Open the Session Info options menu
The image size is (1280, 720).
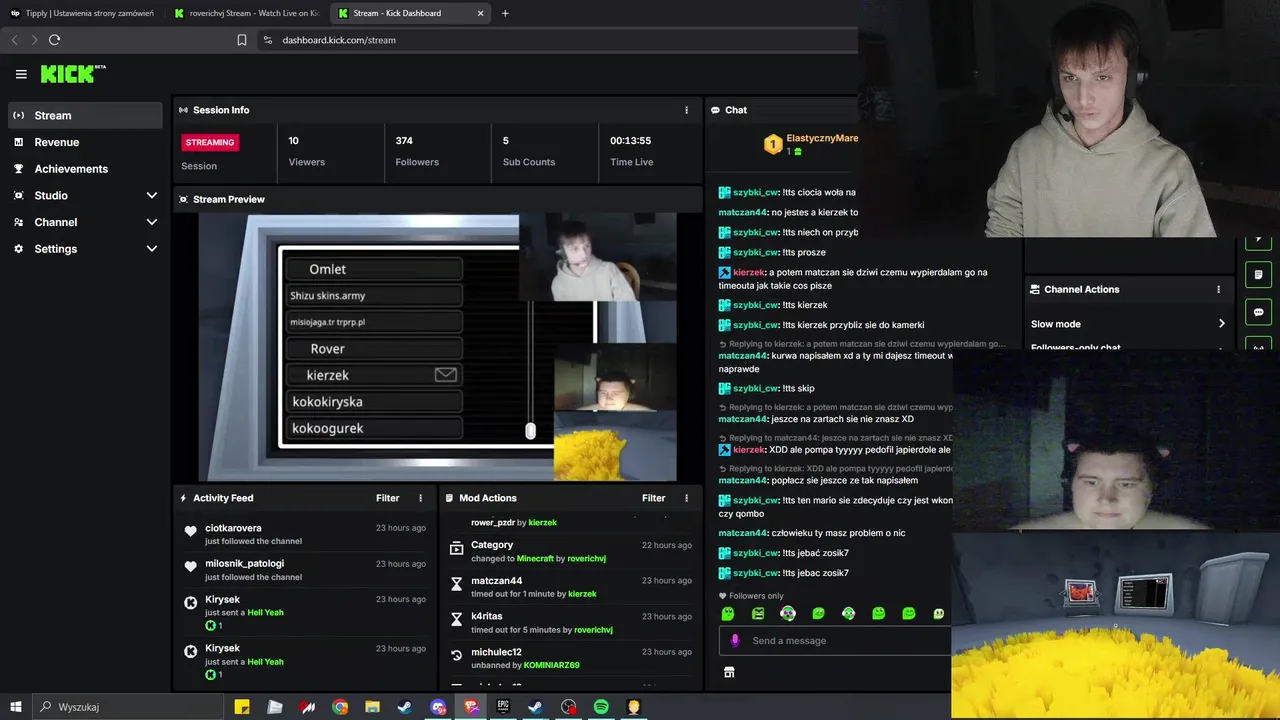pyautogui.click(x=686, y=110)
